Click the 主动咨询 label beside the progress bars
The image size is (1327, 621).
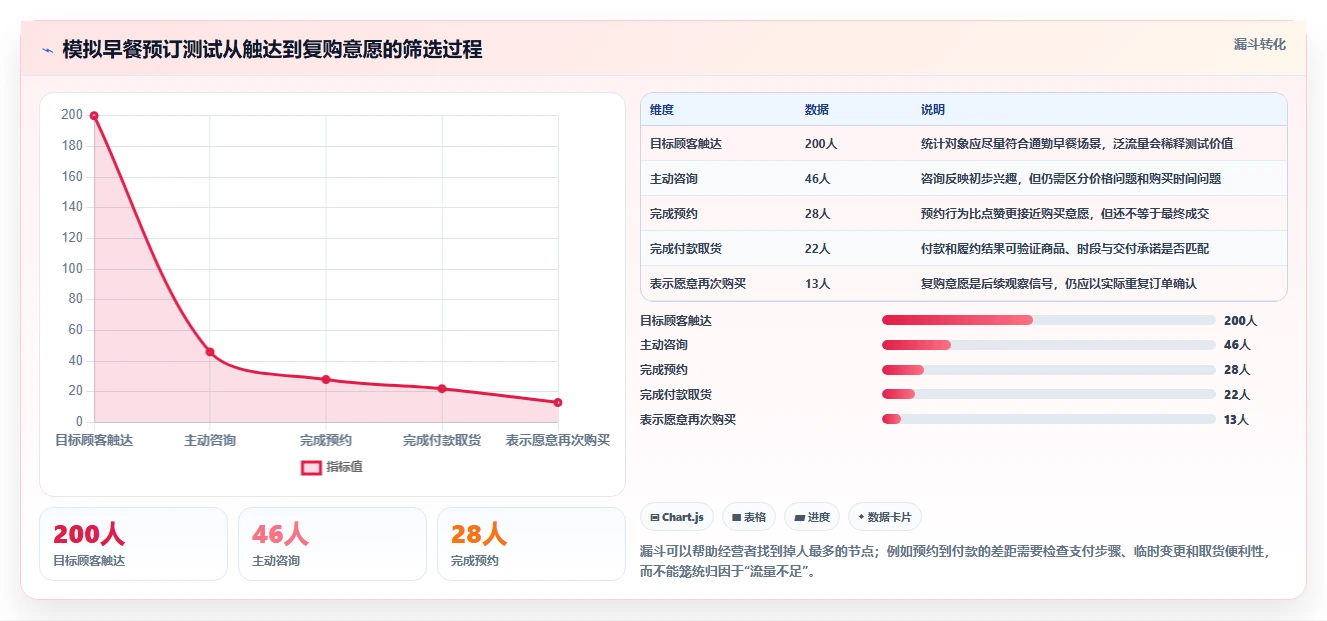pos(664,345)
